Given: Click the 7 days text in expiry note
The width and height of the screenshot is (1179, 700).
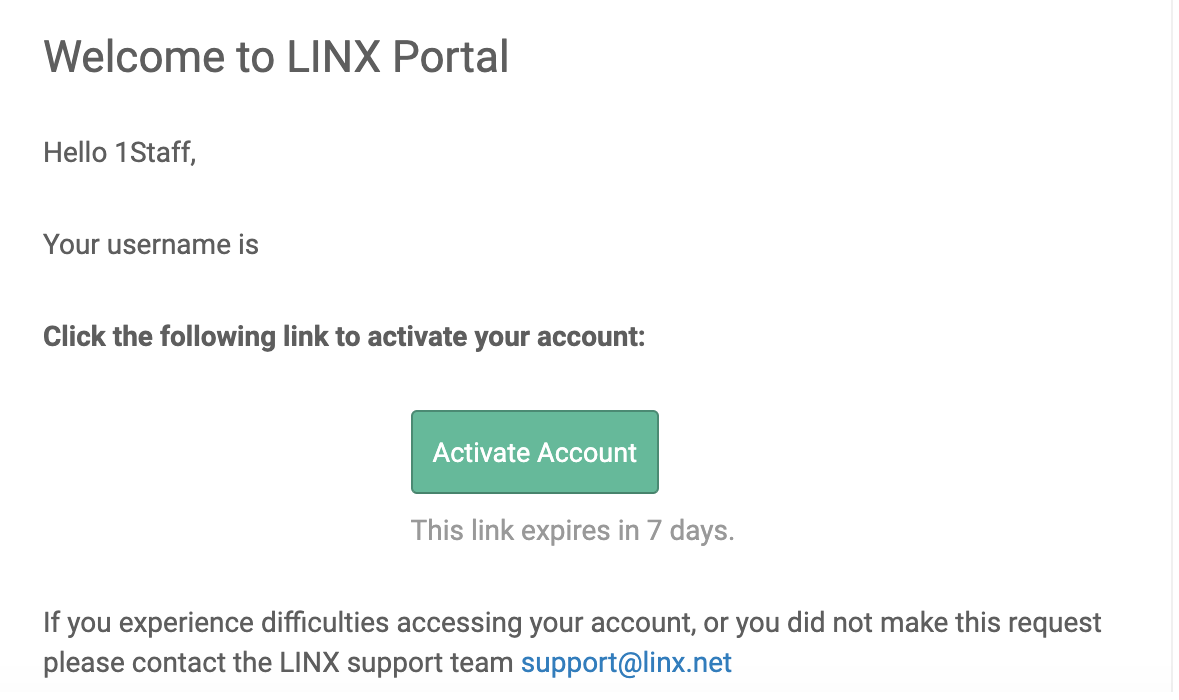Looking at the screenshot, I should pyautogui.click(x=690, y=531).
